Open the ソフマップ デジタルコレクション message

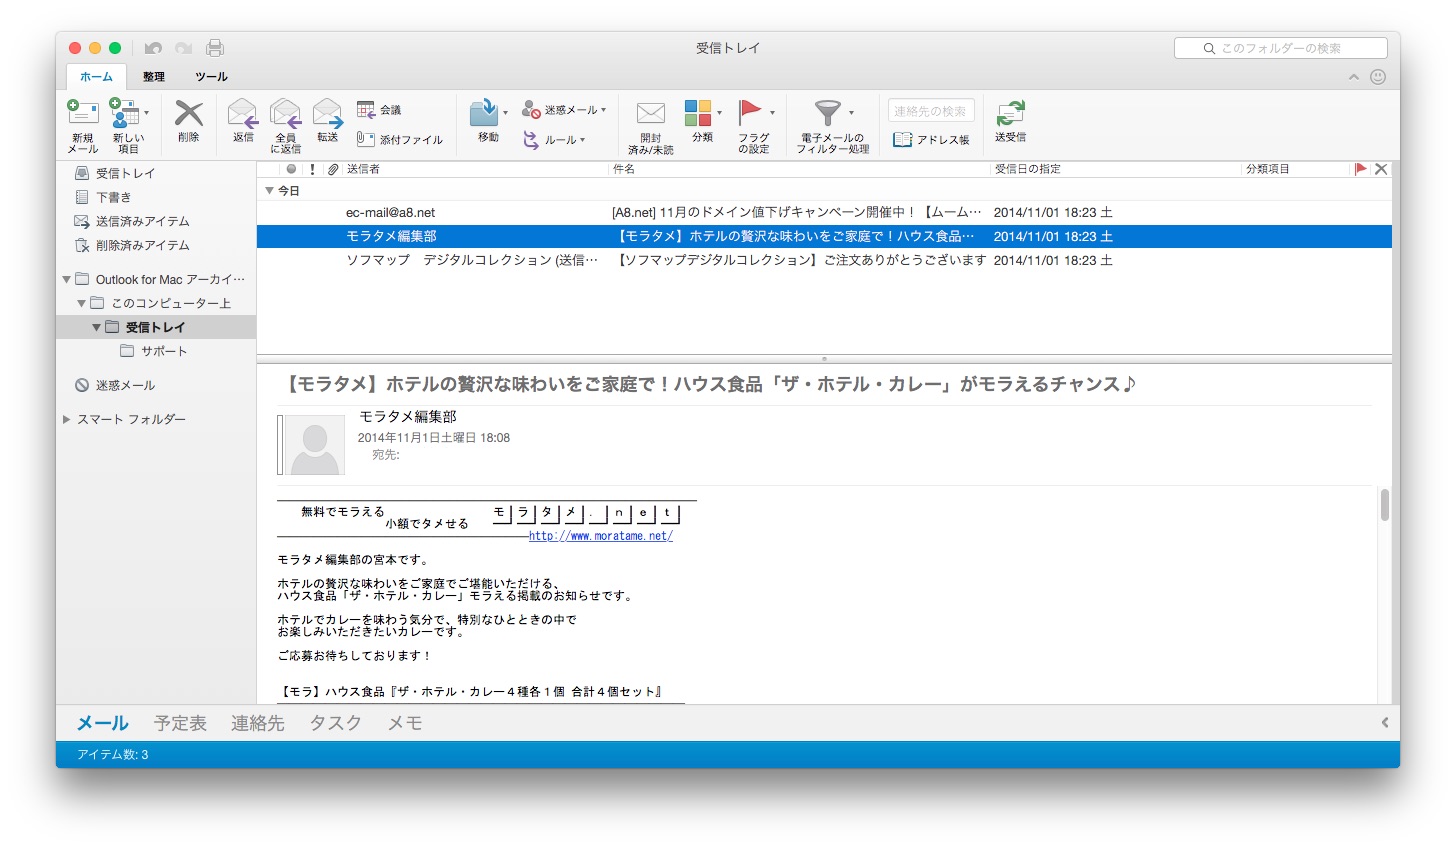click(824, 260)
